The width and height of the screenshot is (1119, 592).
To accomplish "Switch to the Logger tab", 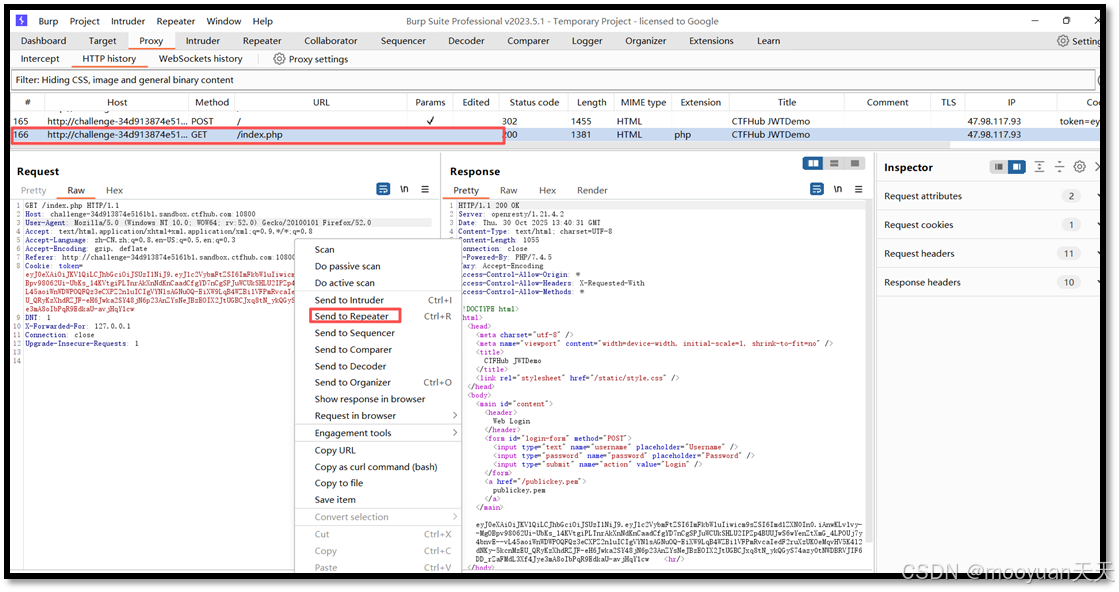I will (587, 41).
